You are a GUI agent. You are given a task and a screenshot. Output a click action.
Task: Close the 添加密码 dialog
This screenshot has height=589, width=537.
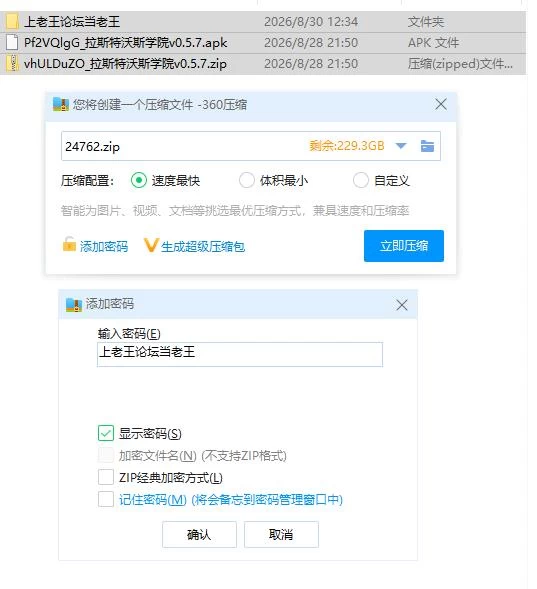point(402,305)
